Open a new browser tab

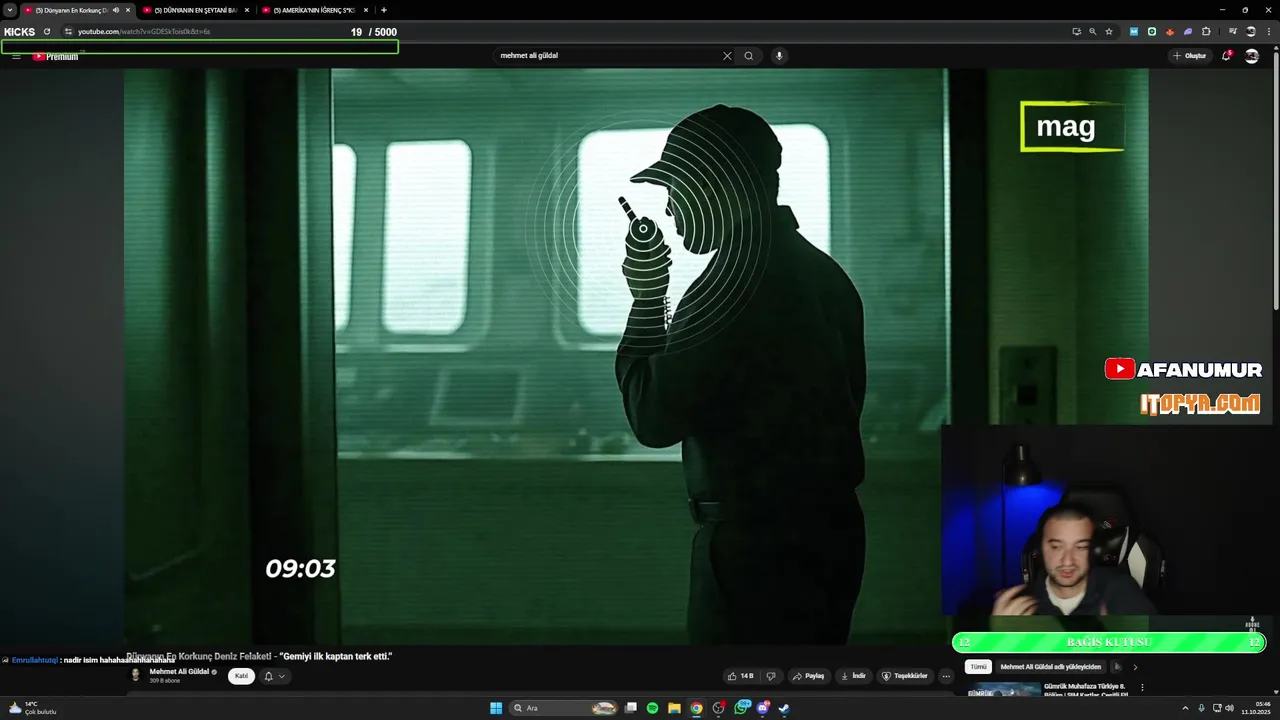(x=384, y=10)
